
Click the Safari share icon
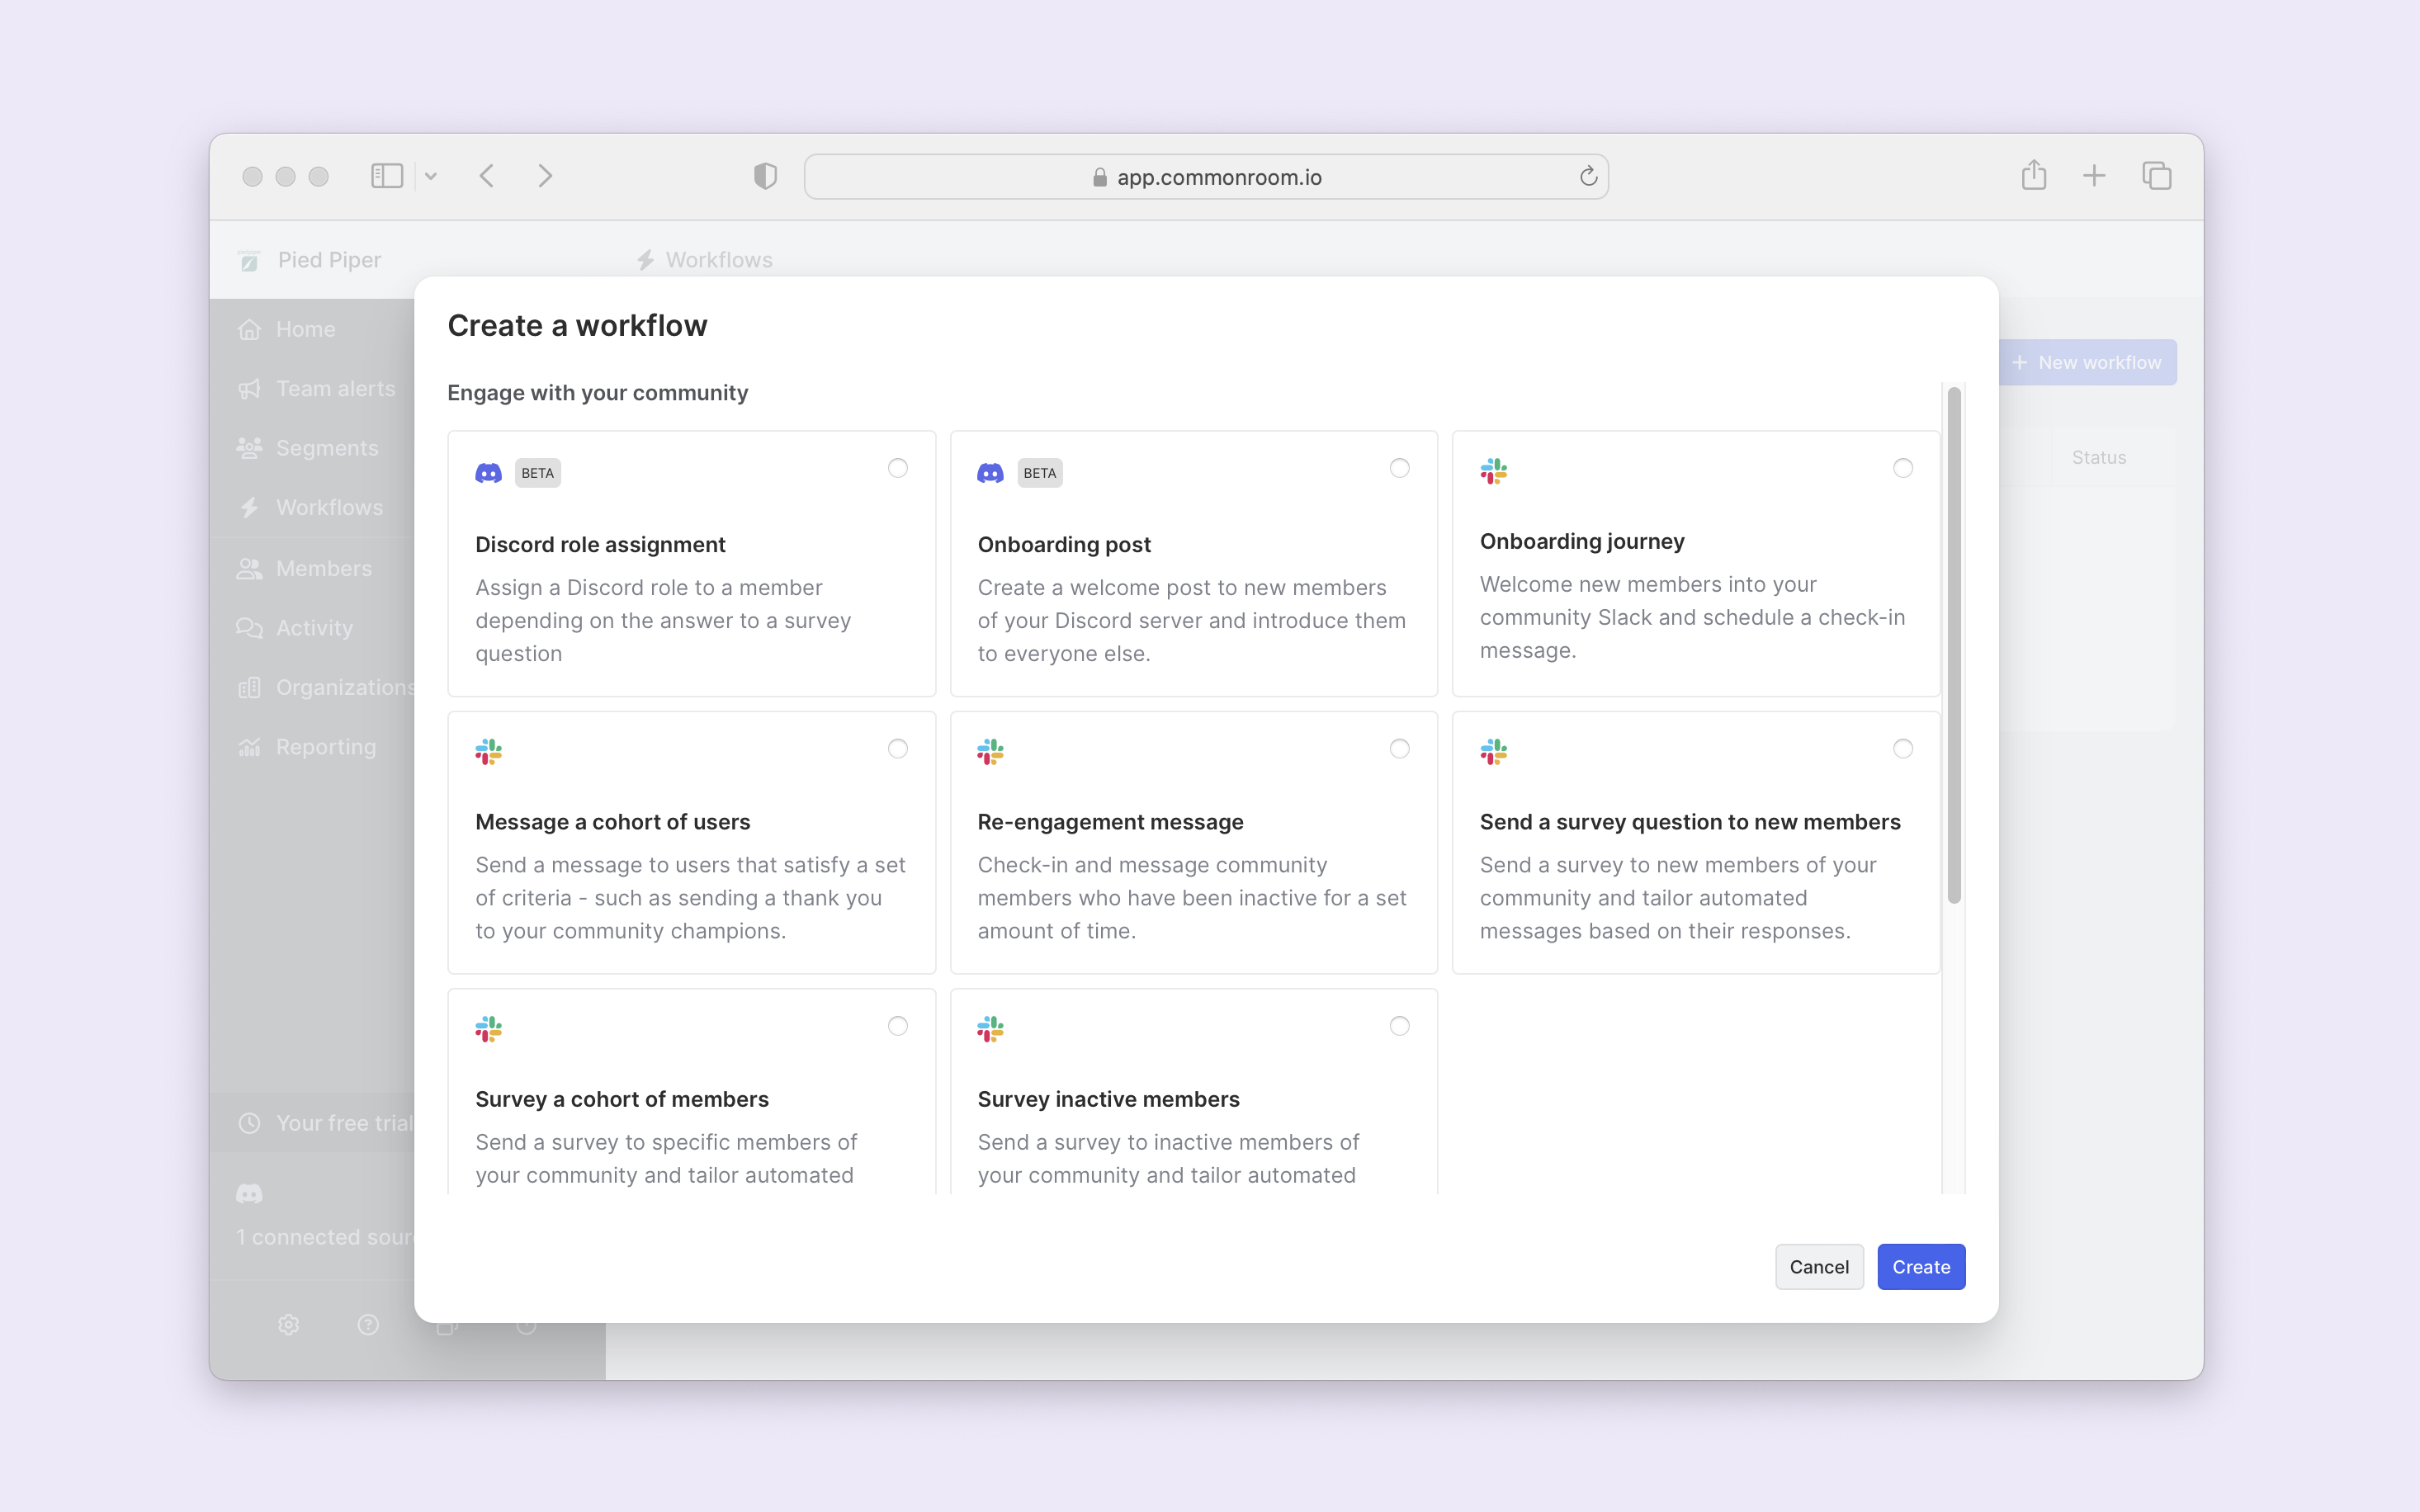coord(2033,176)
